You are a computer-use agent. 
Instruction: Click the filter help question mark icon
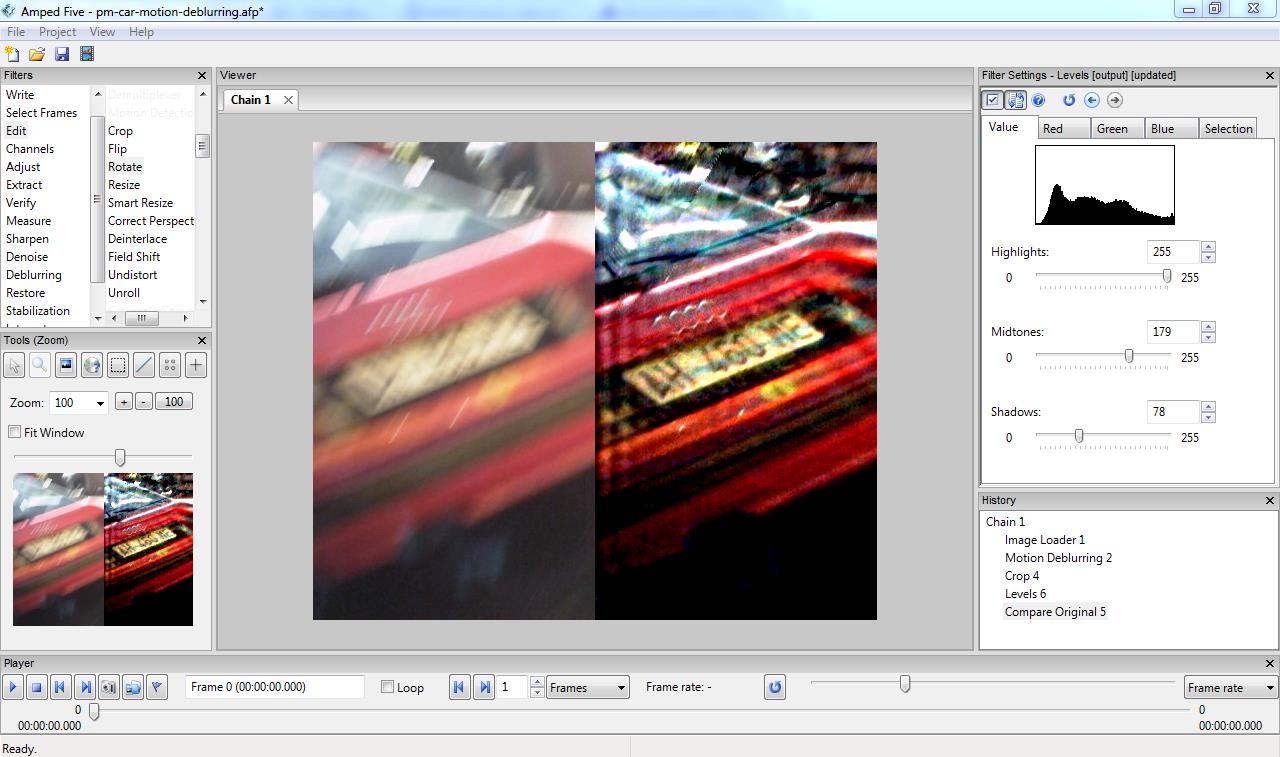point(1039,100)
